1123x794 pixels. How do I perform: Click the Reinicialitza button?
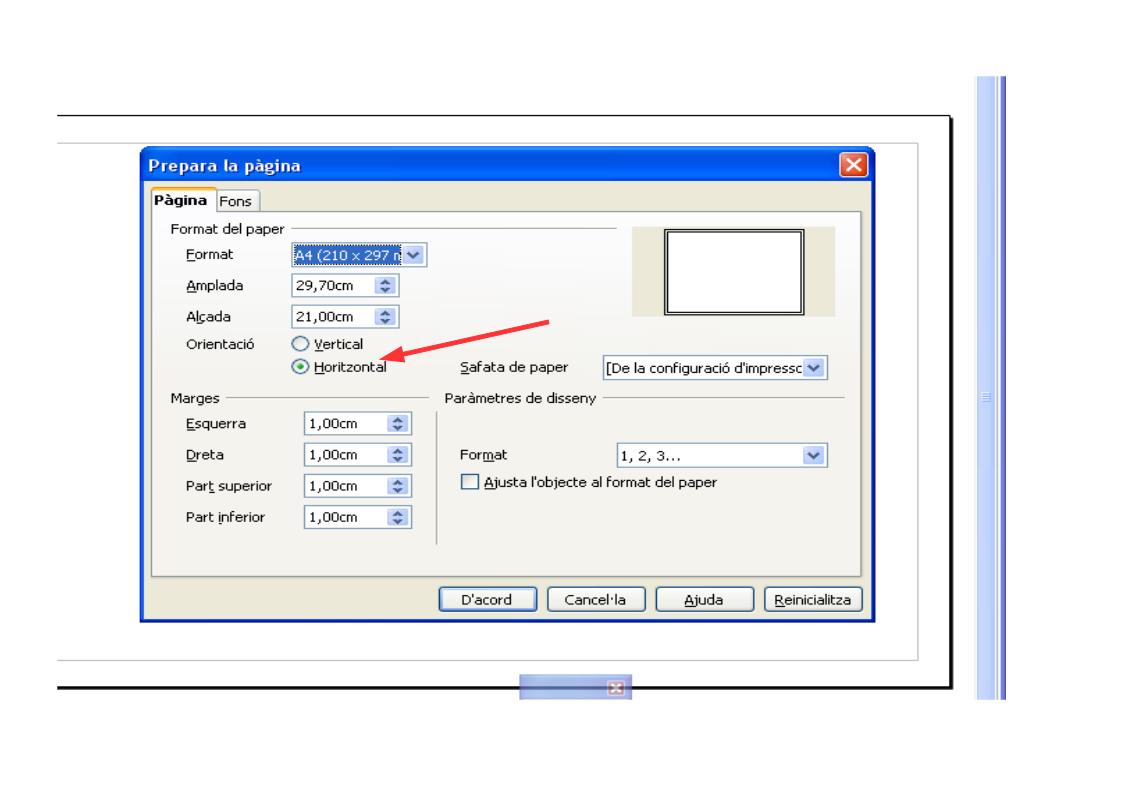(x=813, y=599)
